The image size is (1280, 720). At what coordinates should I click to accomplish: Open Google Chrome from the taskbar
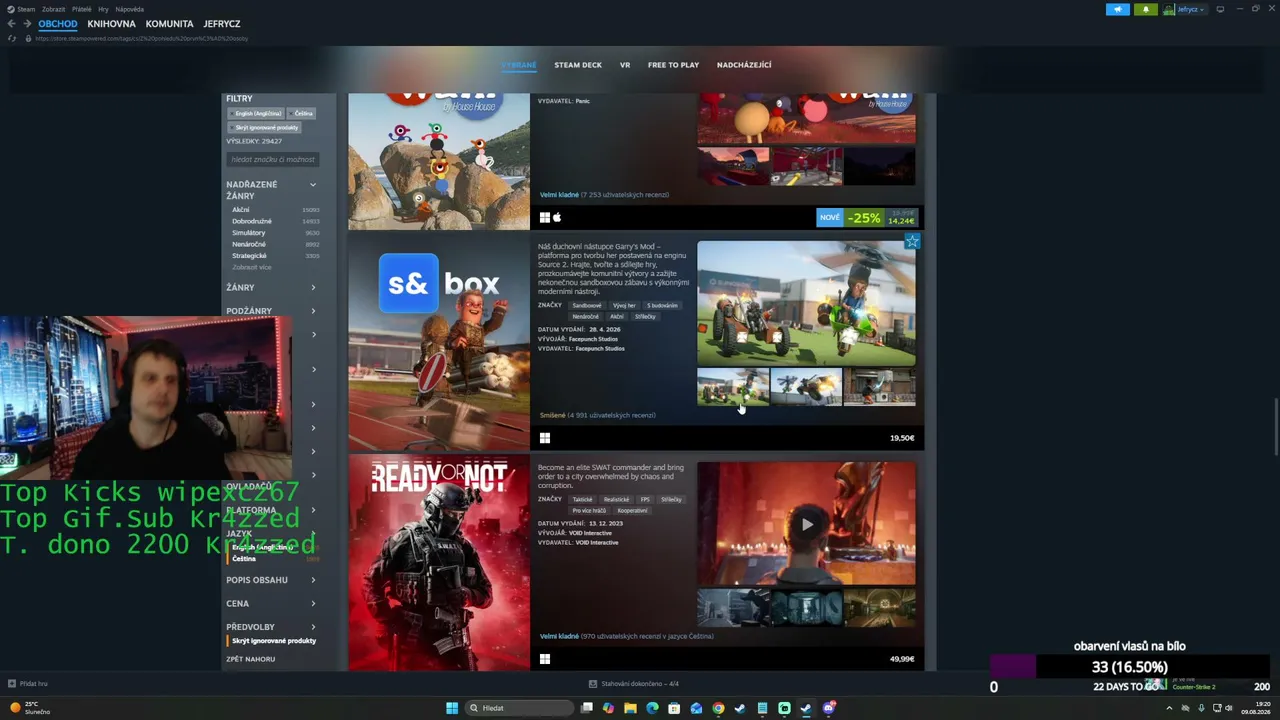pyautogui.click(x=718, y=708)
